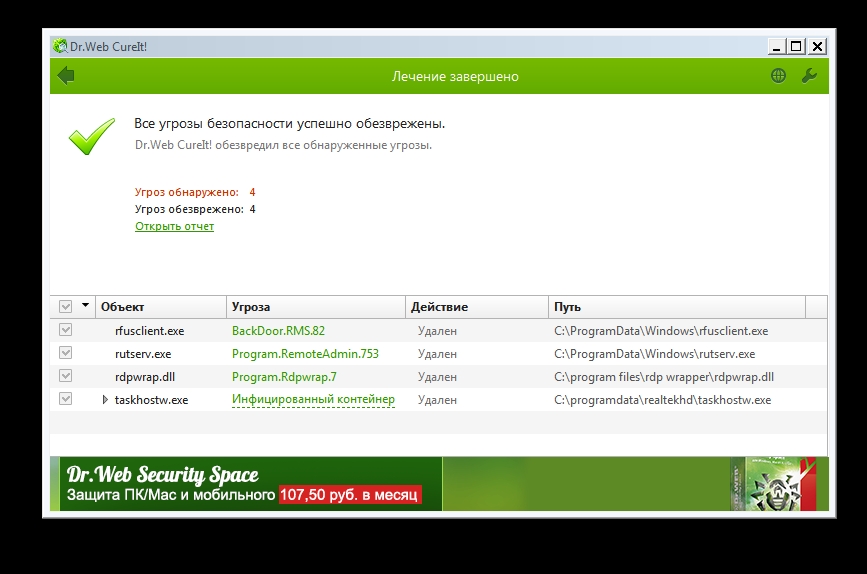Image resolution: width=867 pixels, height=574 pixels.
Task: Minimize the Dr.Web CureIt! window
Action: [x=776, y=46]
